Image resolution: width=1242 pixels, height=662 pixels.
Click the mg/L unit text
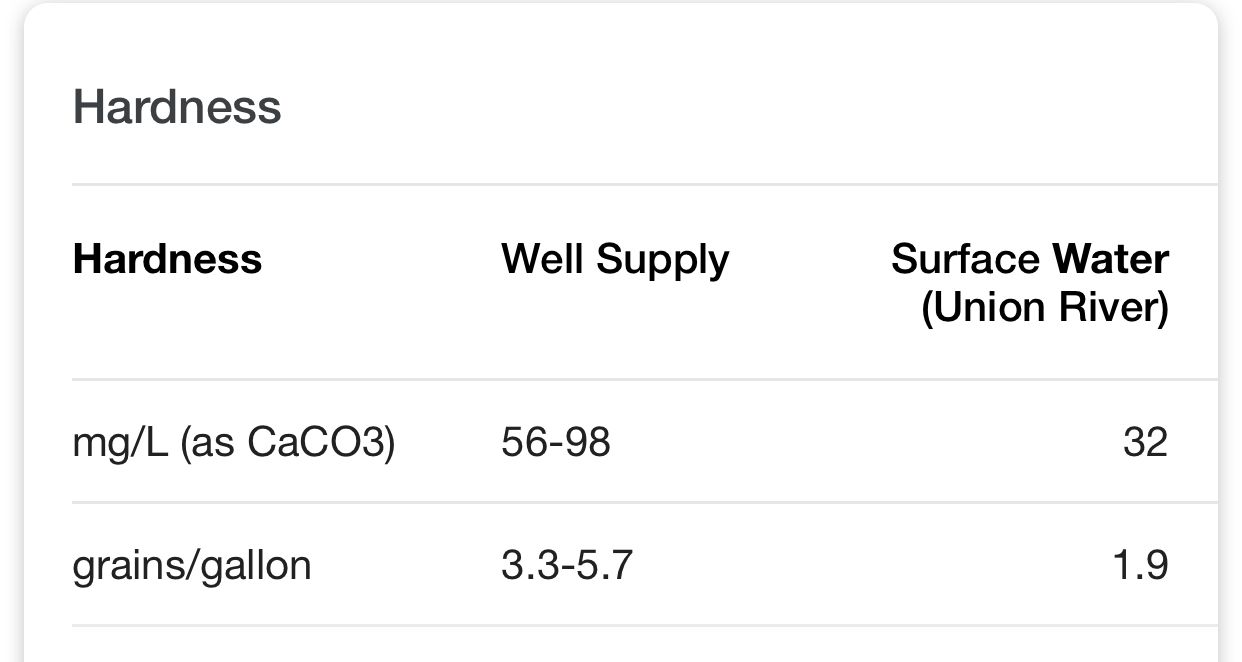click(x=121, y=441)
